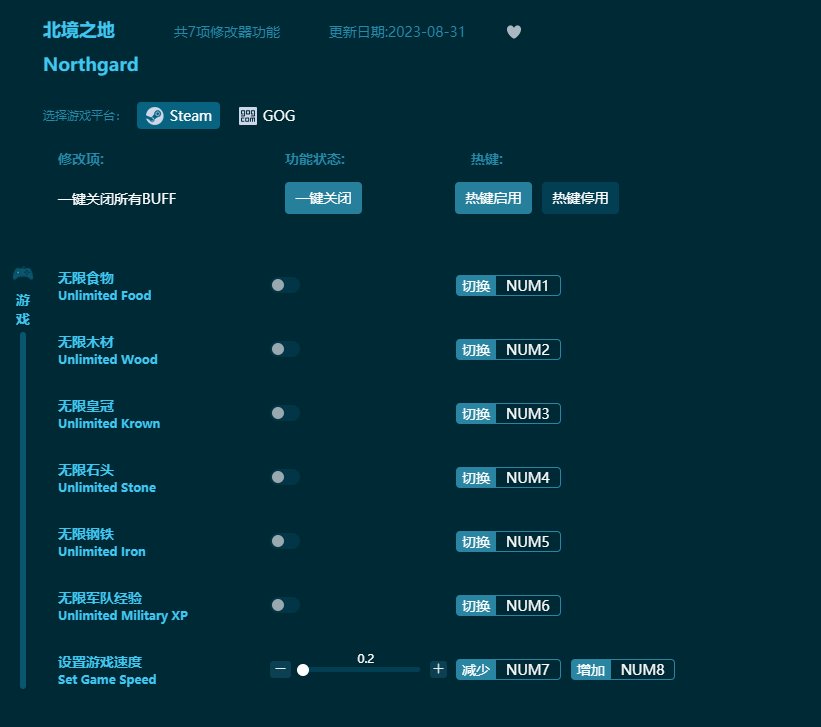Image resolution: width=821 pixels, height=727 pixels.
Task: Click 切换 NUM1 hotkey for Unlimited Food
Action: [508, 285]
